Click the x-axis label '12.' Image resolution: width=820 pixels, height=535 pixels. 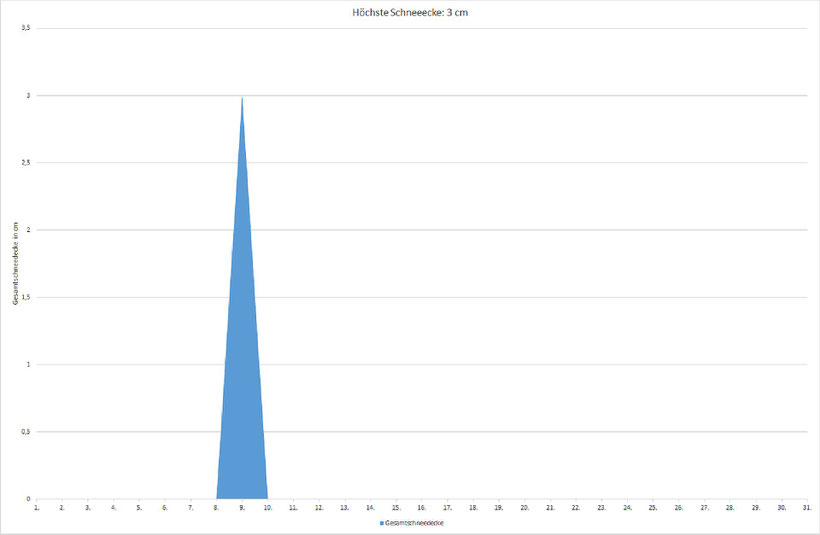(x=319, y=507)
